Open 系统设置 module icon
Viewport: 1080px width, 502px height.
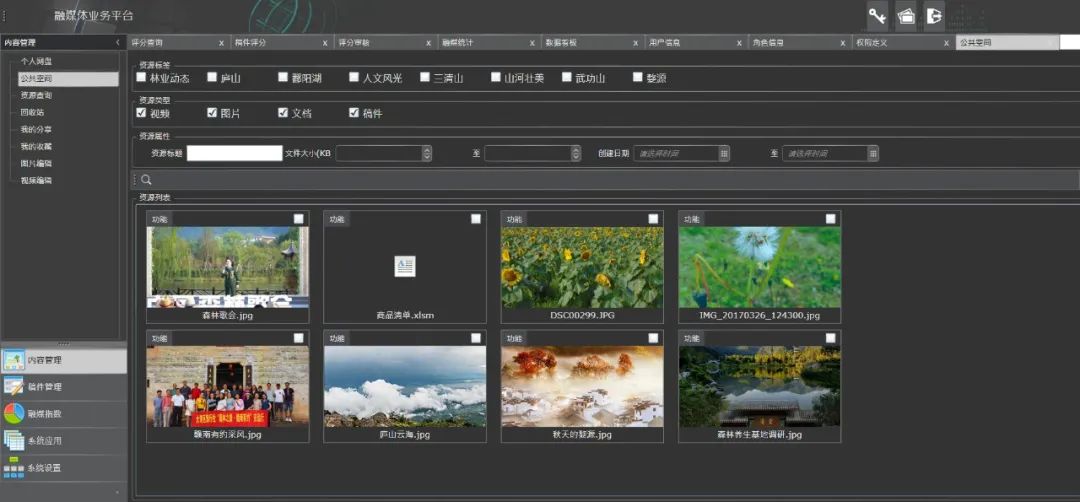[x=14, y=467]
